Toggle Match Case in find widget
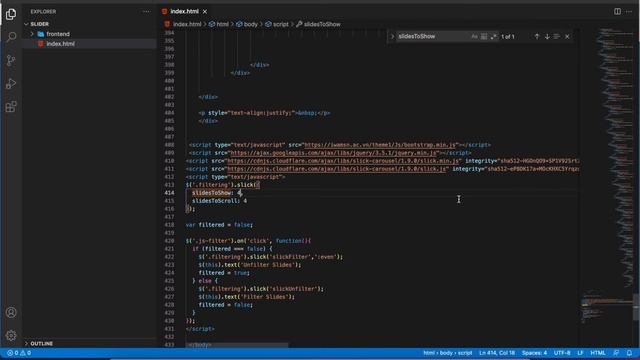 pyautogui.click(x=474, y=36)
